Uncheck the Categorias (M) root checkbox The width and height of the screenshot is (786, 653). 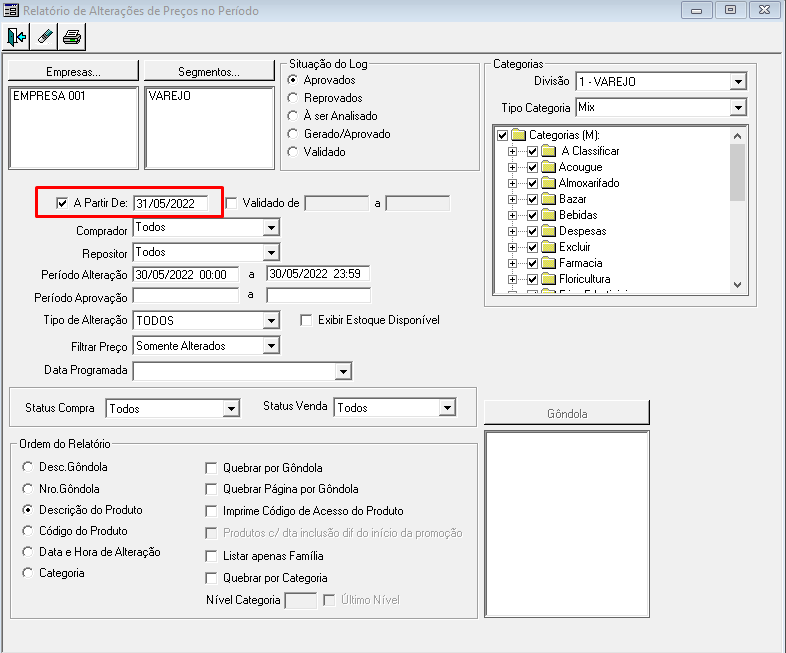point(502,135)
